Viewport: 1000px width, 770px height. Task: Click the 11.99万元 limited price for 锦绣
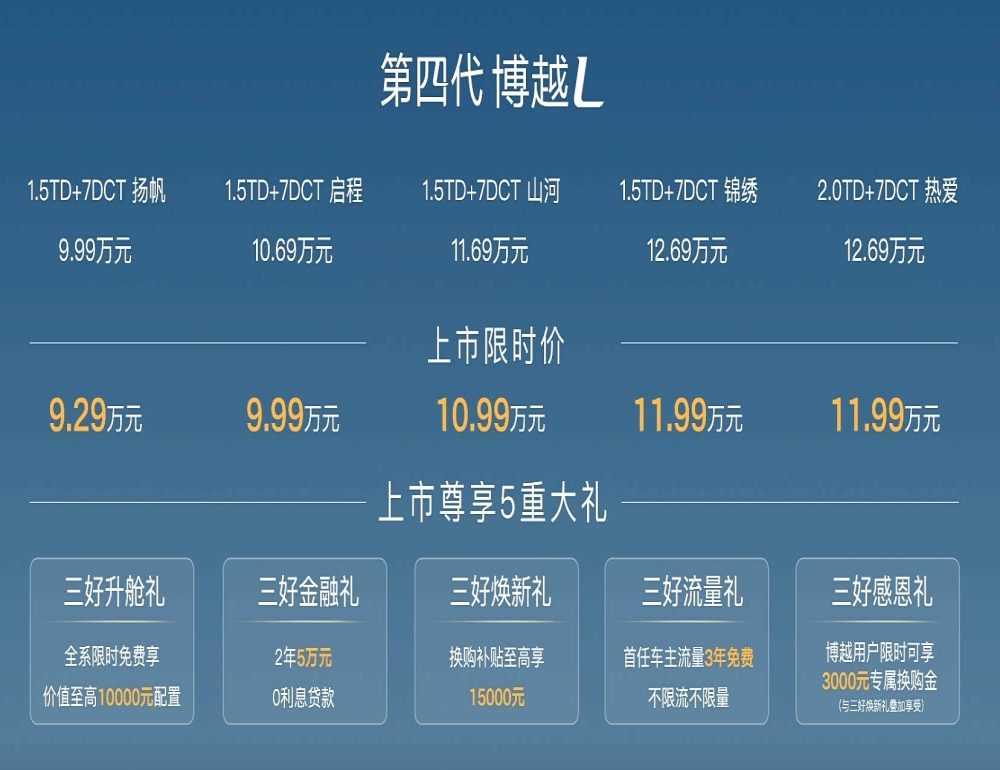click(688, 415)
